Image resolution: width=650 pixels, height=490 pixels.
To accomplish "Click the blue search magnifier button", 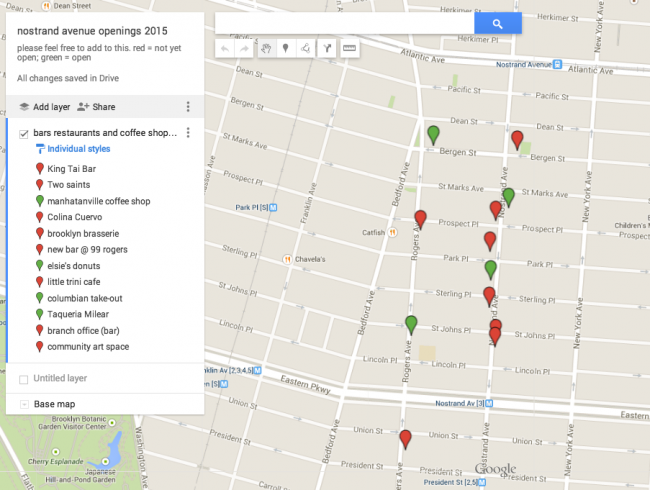I will click(497, 24).
